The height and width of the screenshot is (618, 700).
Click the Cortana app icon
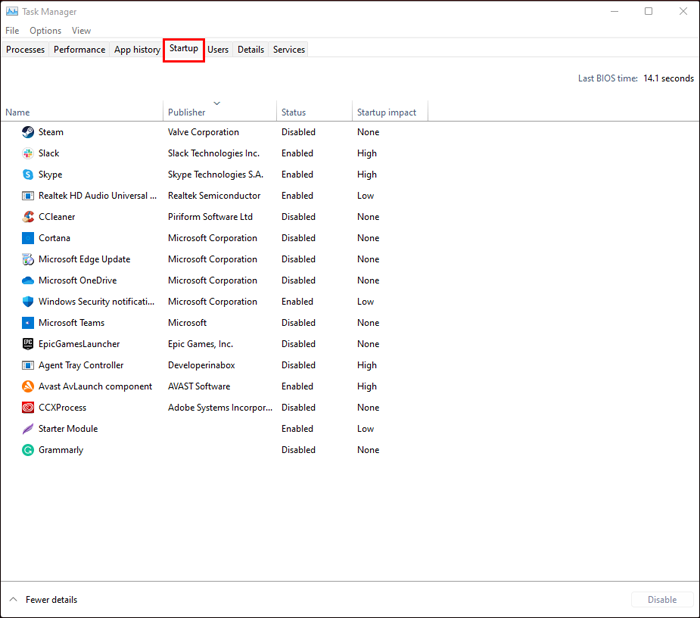pyautogui.click(x=28, y=238)
